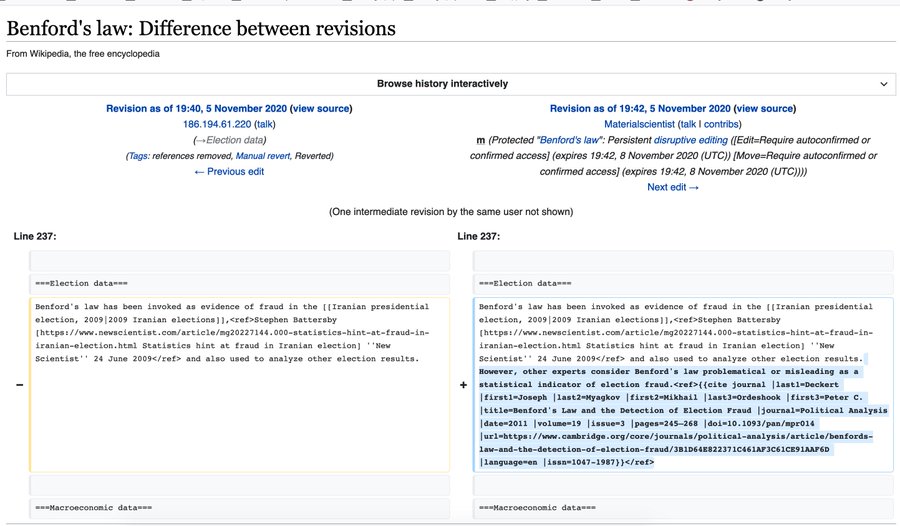
Task: Open the talk page for 186.194.61.220
Action: (266, 124)
